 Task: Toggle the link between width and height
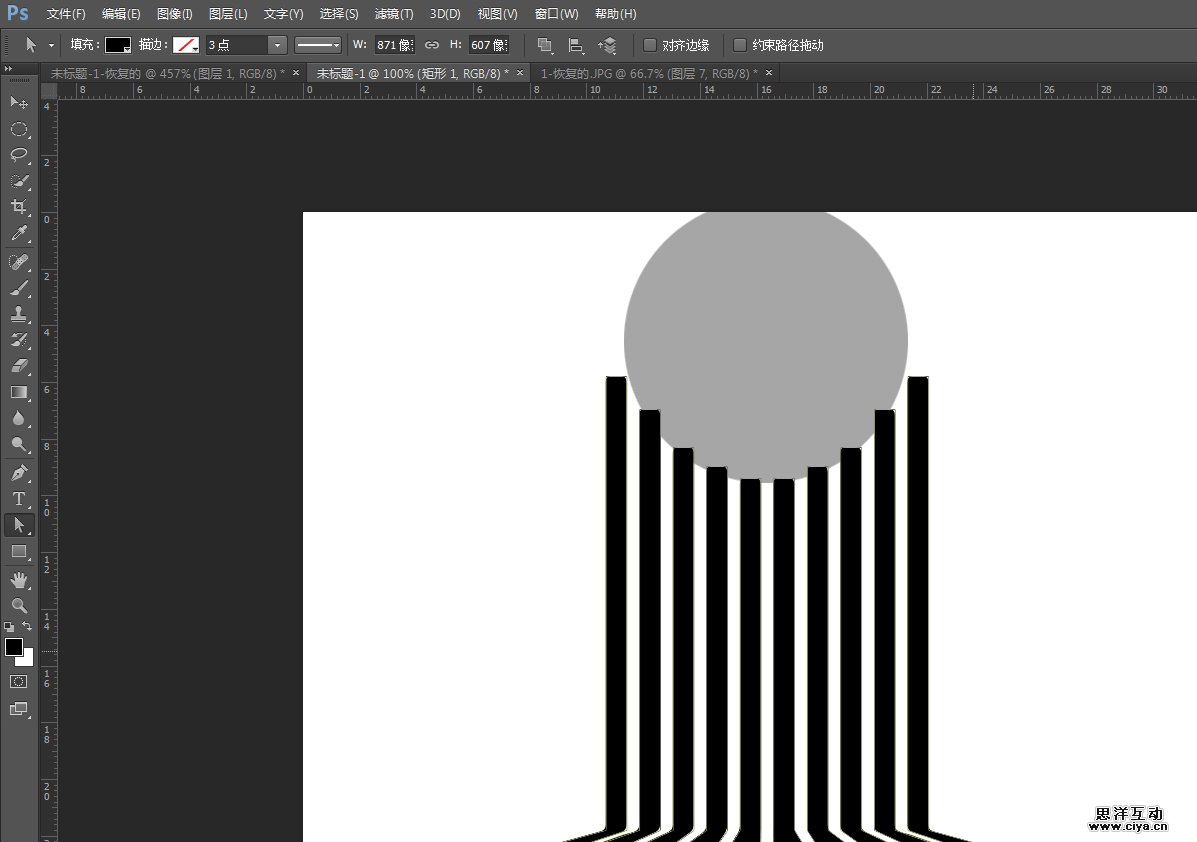click(432, 45)
